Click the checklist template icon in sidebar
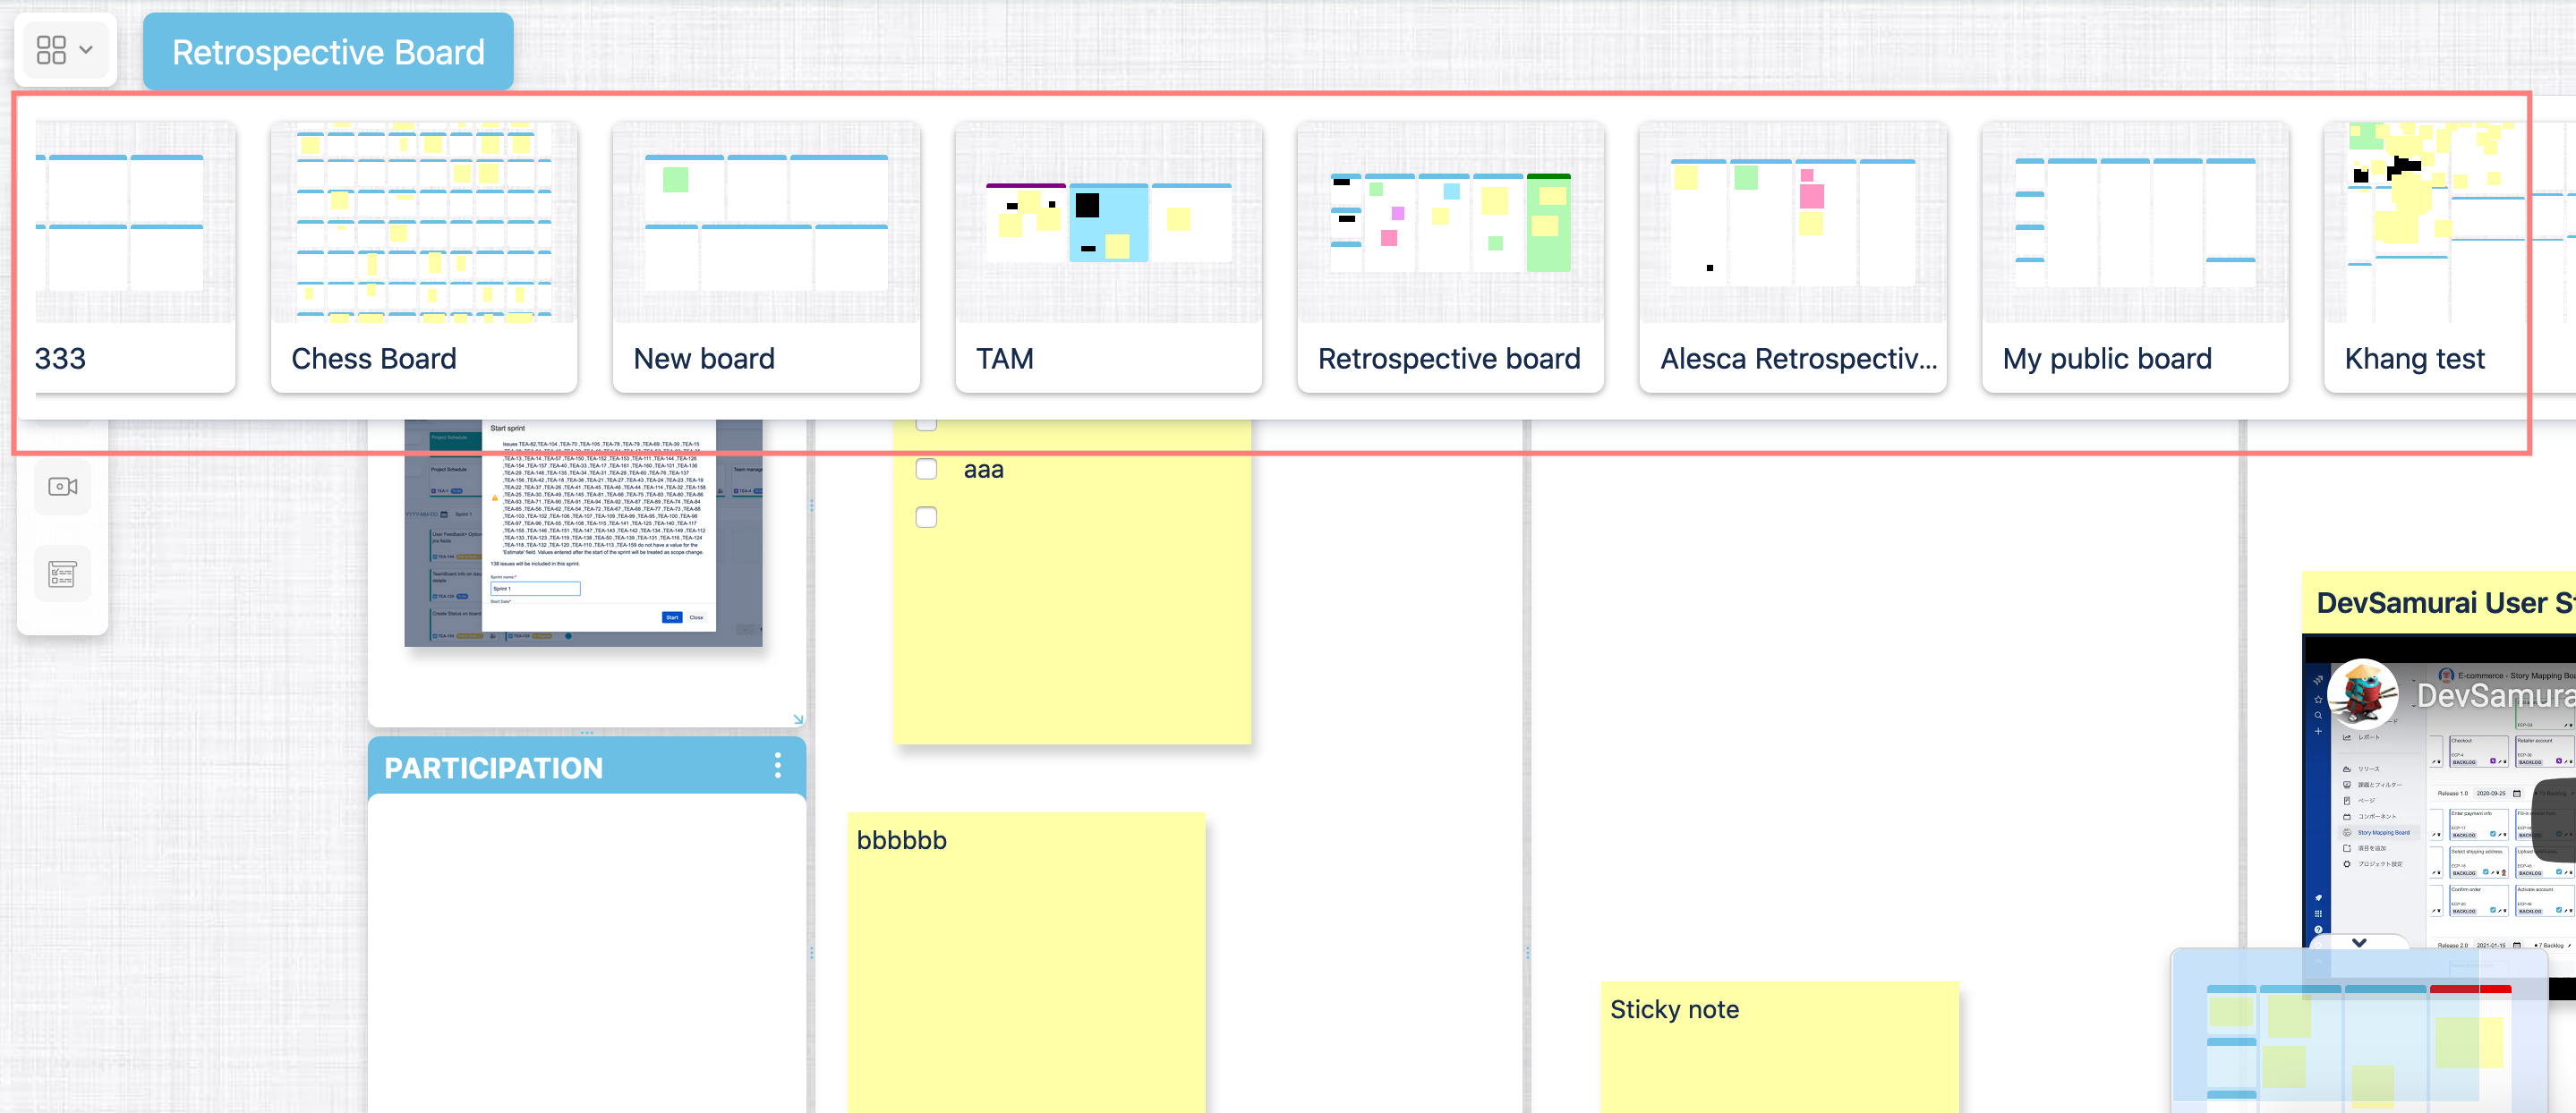 point(62,574)
